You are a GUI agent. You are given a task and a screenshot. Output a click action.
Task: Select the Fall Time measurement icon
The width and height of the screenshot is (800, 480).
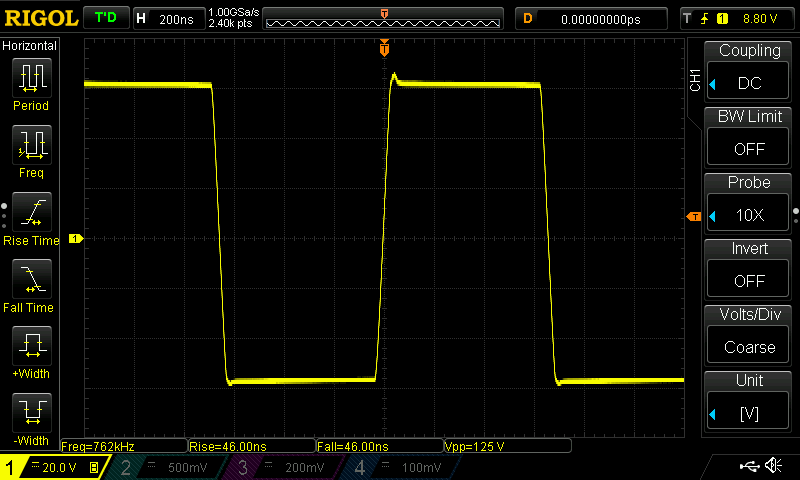pos(32,279)
